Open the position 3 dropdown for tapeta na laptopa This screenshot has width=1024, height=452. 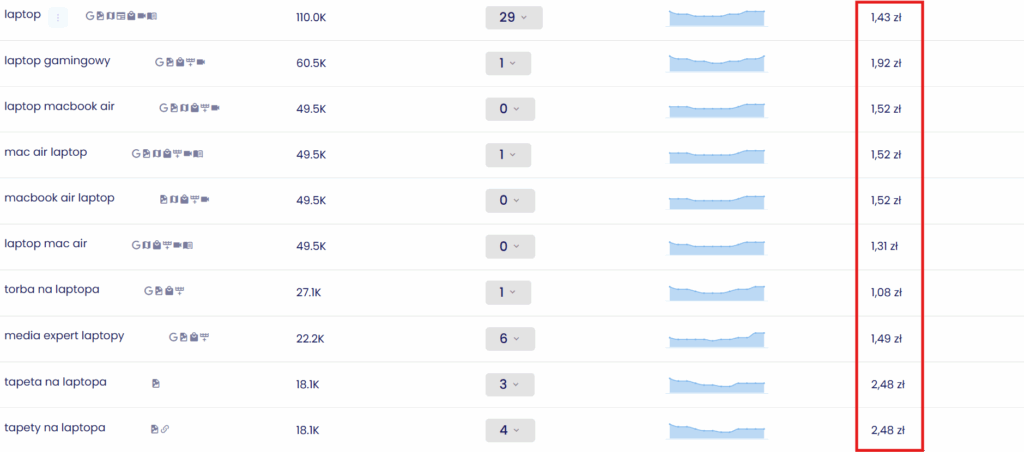click(x=510, y=385)
